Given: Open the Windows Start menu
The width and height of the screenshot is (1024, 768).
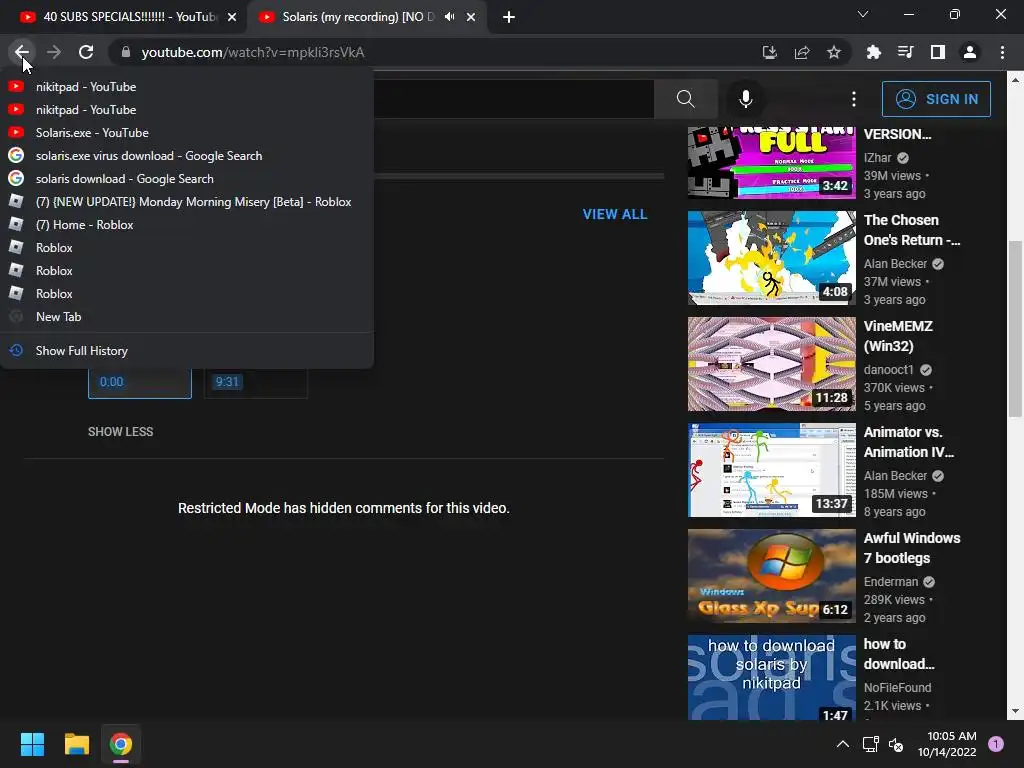Looking at the screenshot, I should click(32, 744).
